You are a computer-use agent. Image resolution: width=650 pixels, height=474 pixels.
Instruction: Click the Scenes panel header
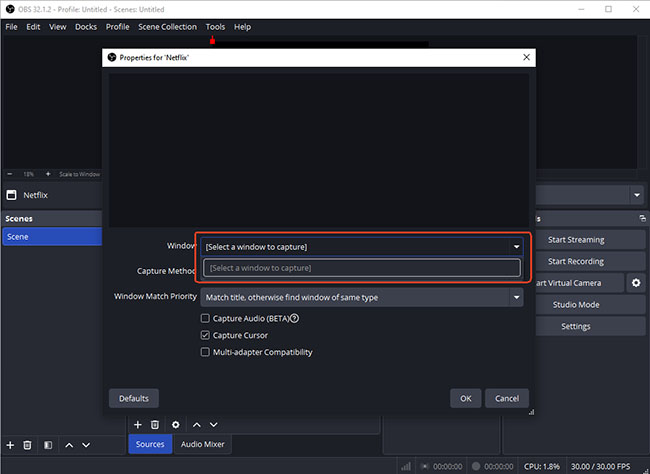pyautogui.click(x=52, y=219)
